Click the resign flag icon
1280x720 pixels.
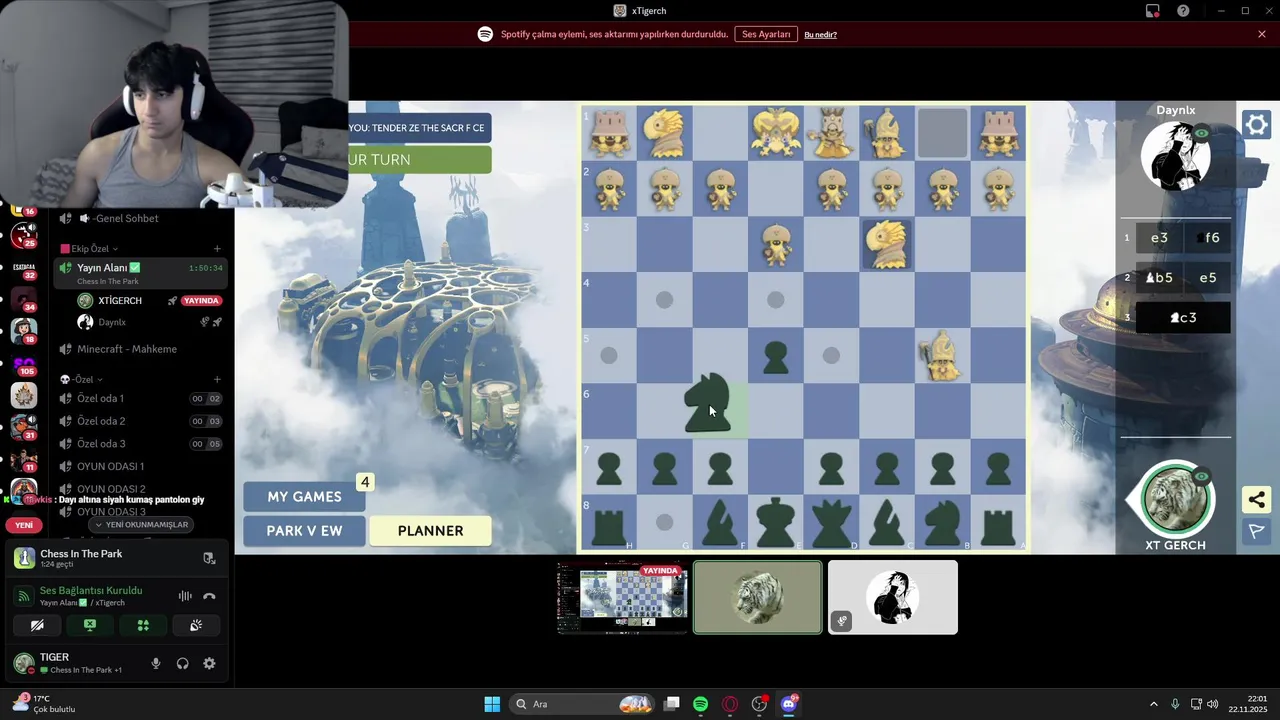click(x=1257, y=531)
